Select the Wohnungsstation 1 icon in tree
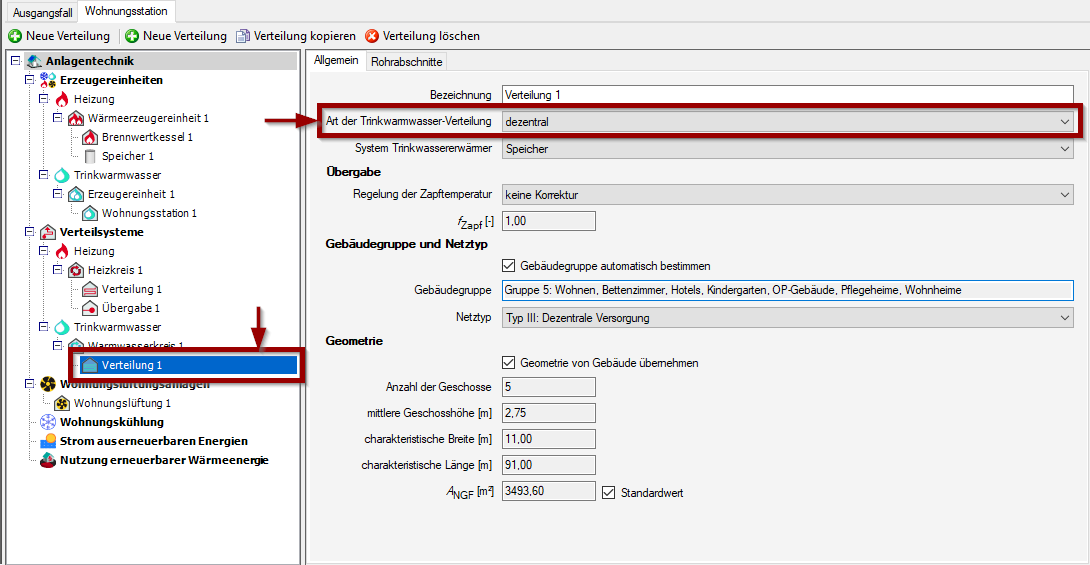1090x565 pixels. point(90,213)
